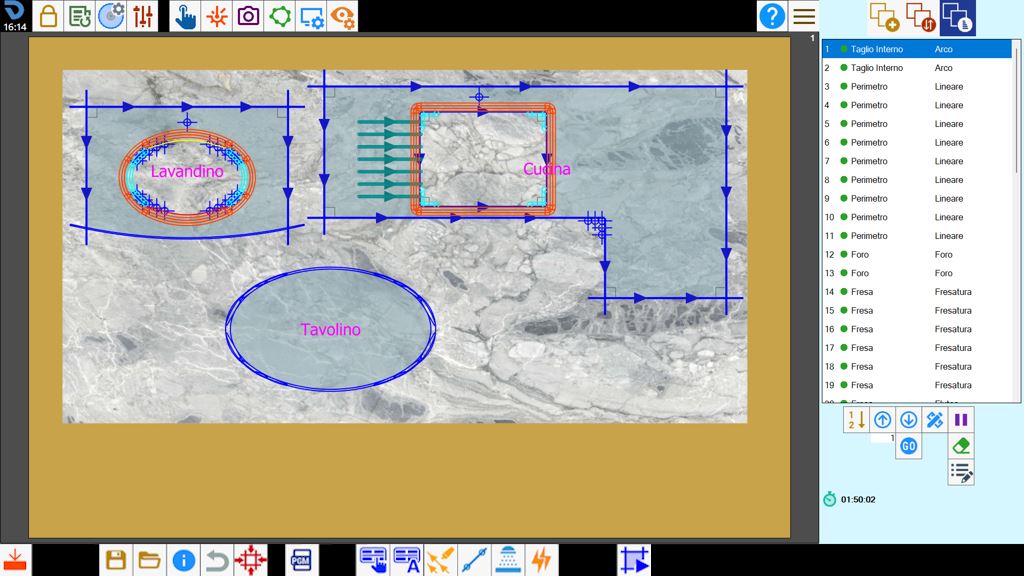Select row 2 Taglio Interno
Screen dimensions: 1024x576
coord(917,68)
